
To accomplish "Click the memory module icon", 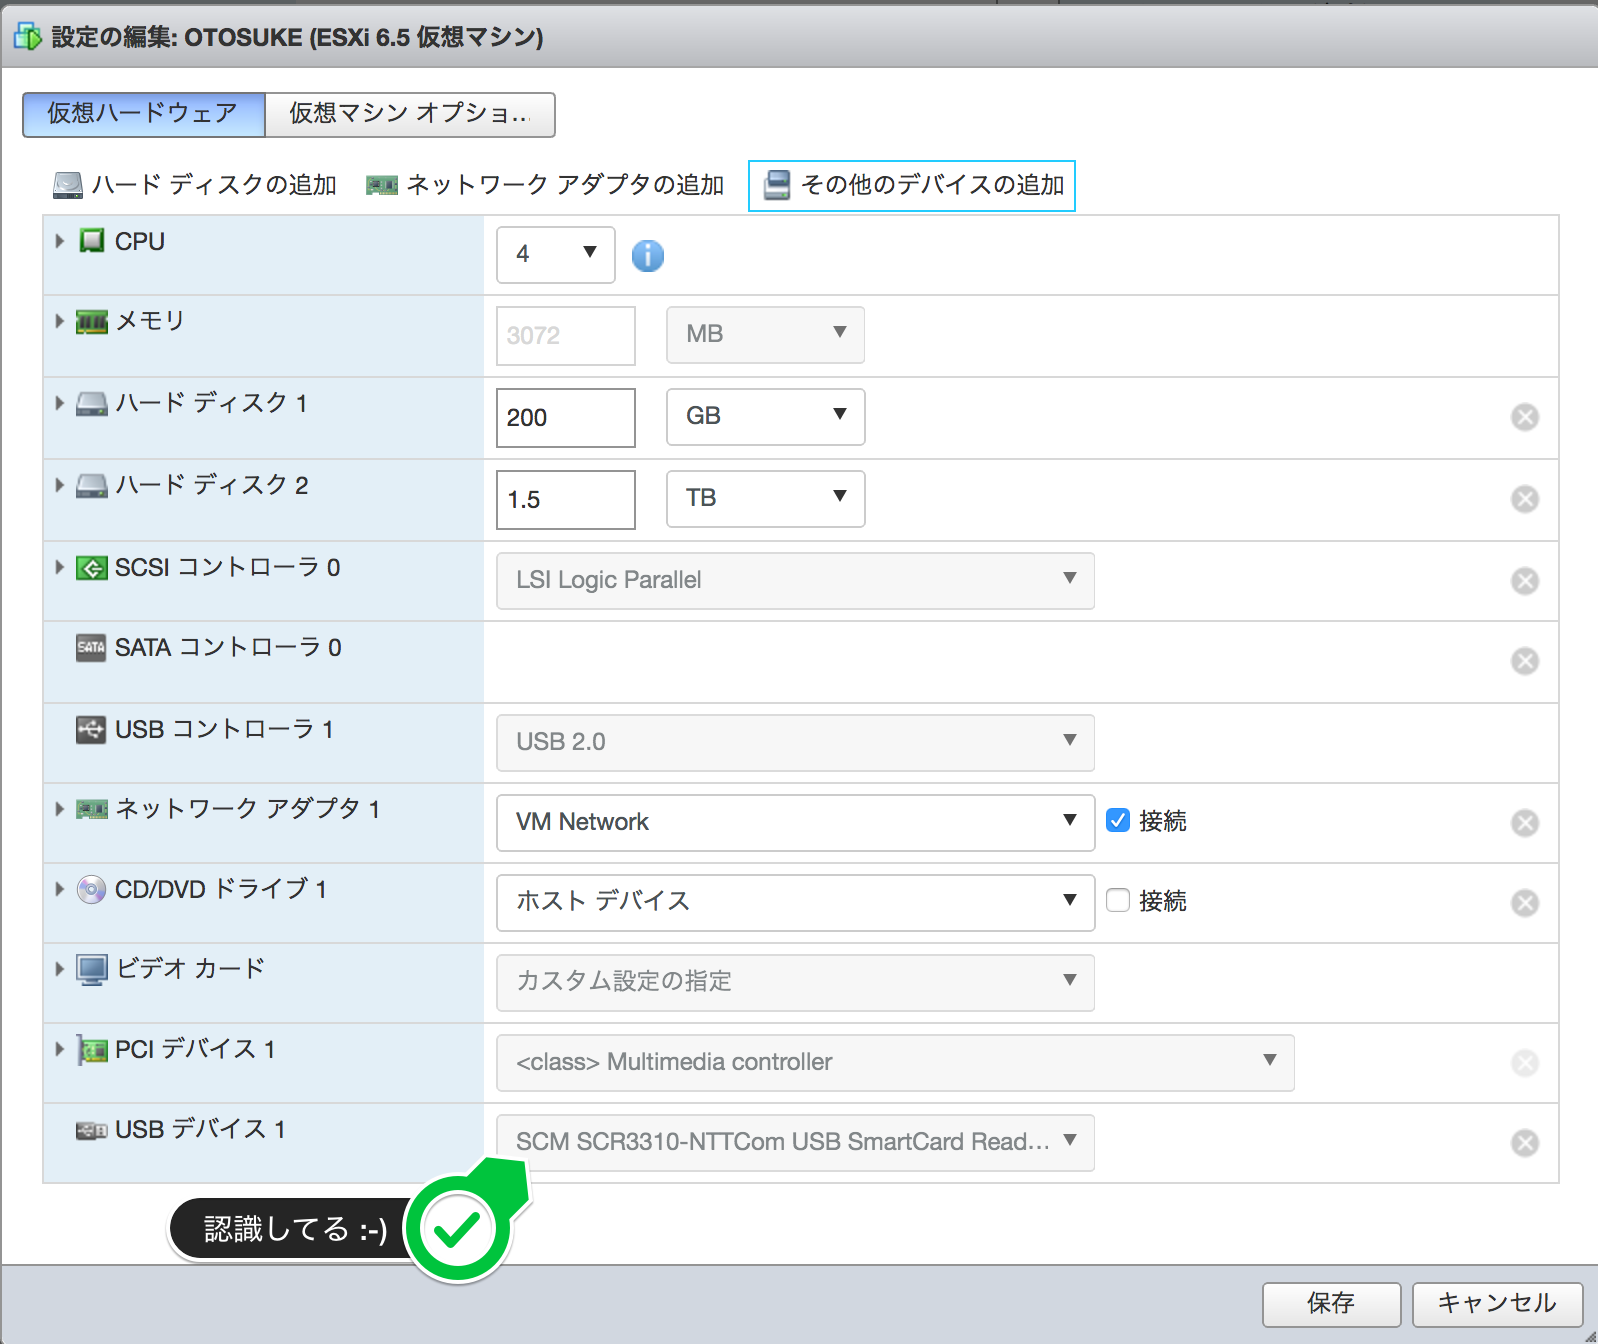I will coord(92,322).
